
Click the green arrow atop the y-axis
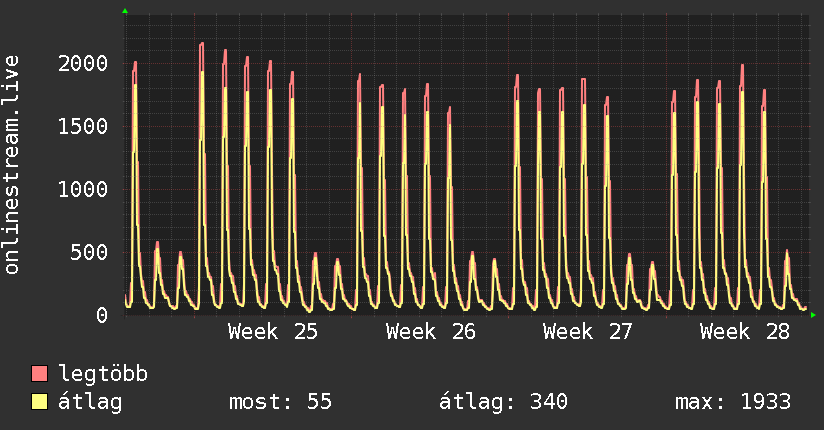point(125,11)
